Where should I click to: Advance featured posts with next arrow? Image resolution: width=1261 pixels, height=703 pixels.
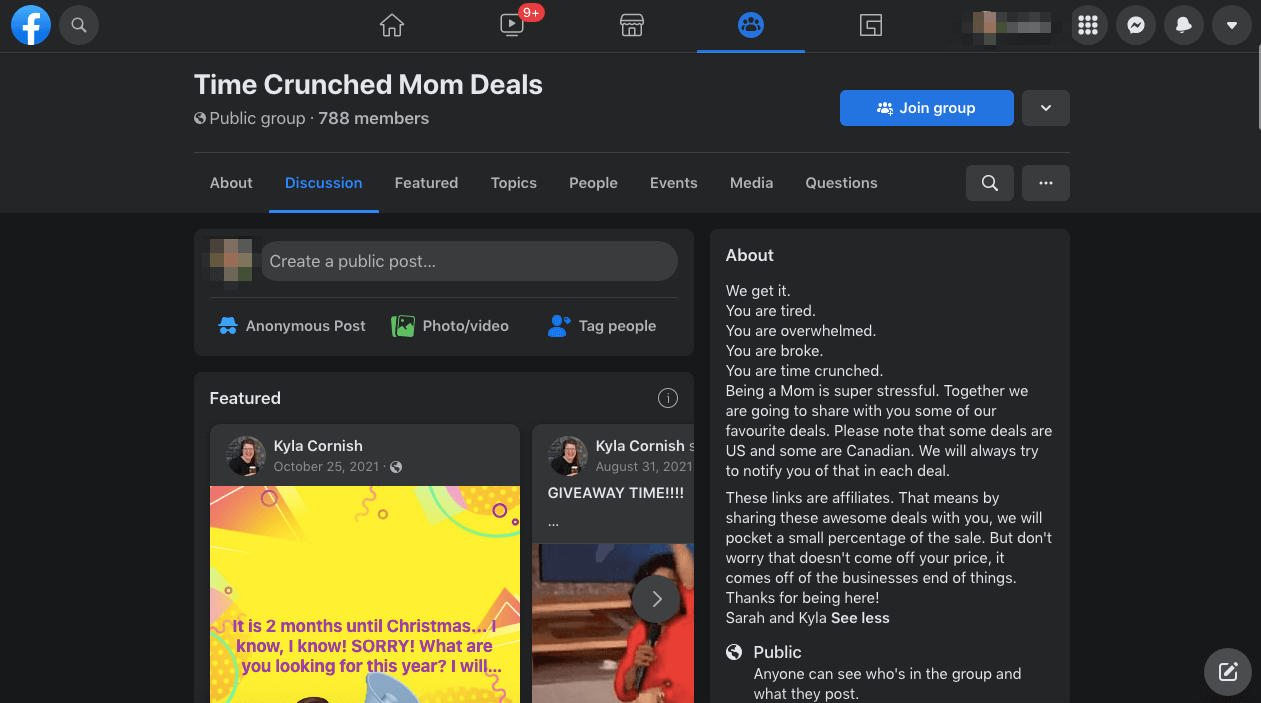click(x=656, y=599)
